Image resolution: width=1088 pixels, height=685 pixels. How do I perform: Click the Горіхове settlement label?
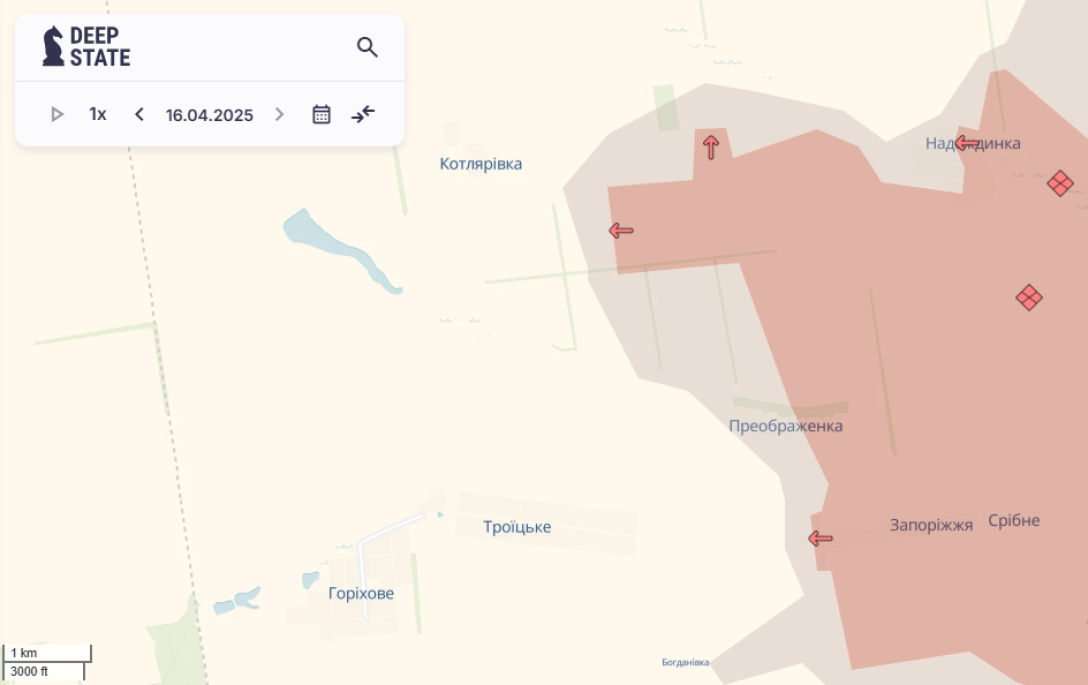(x=361, y=593)
